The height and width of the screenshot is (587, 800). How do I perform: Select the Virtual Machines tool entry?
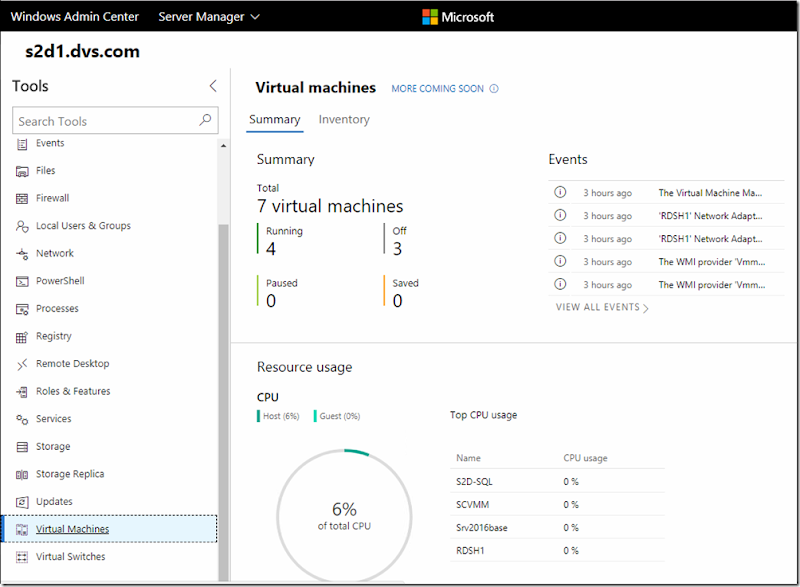[109, 529]
